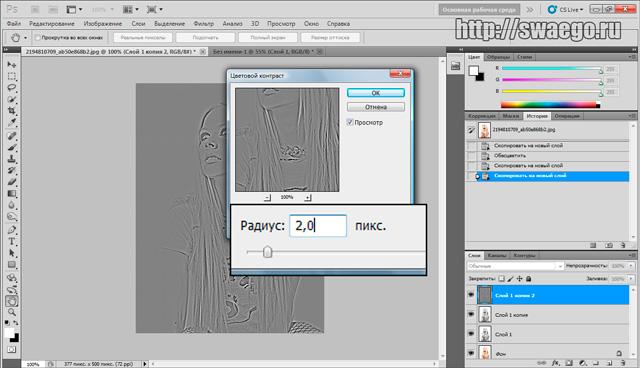The height and width of the screenshot is (368, 640).
Task: Click the Радиус slider handle
Action: click(x=267, y=252)
